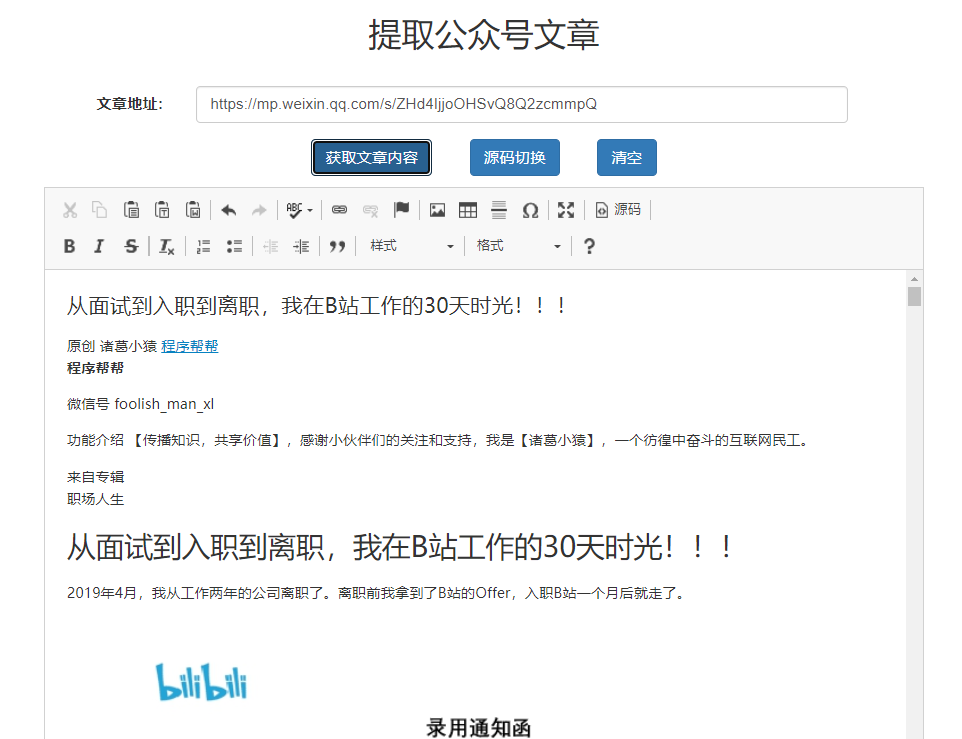962x739 pixels.
Task: Click the 录用通知函 heading
Action: [x=479, y=728]
